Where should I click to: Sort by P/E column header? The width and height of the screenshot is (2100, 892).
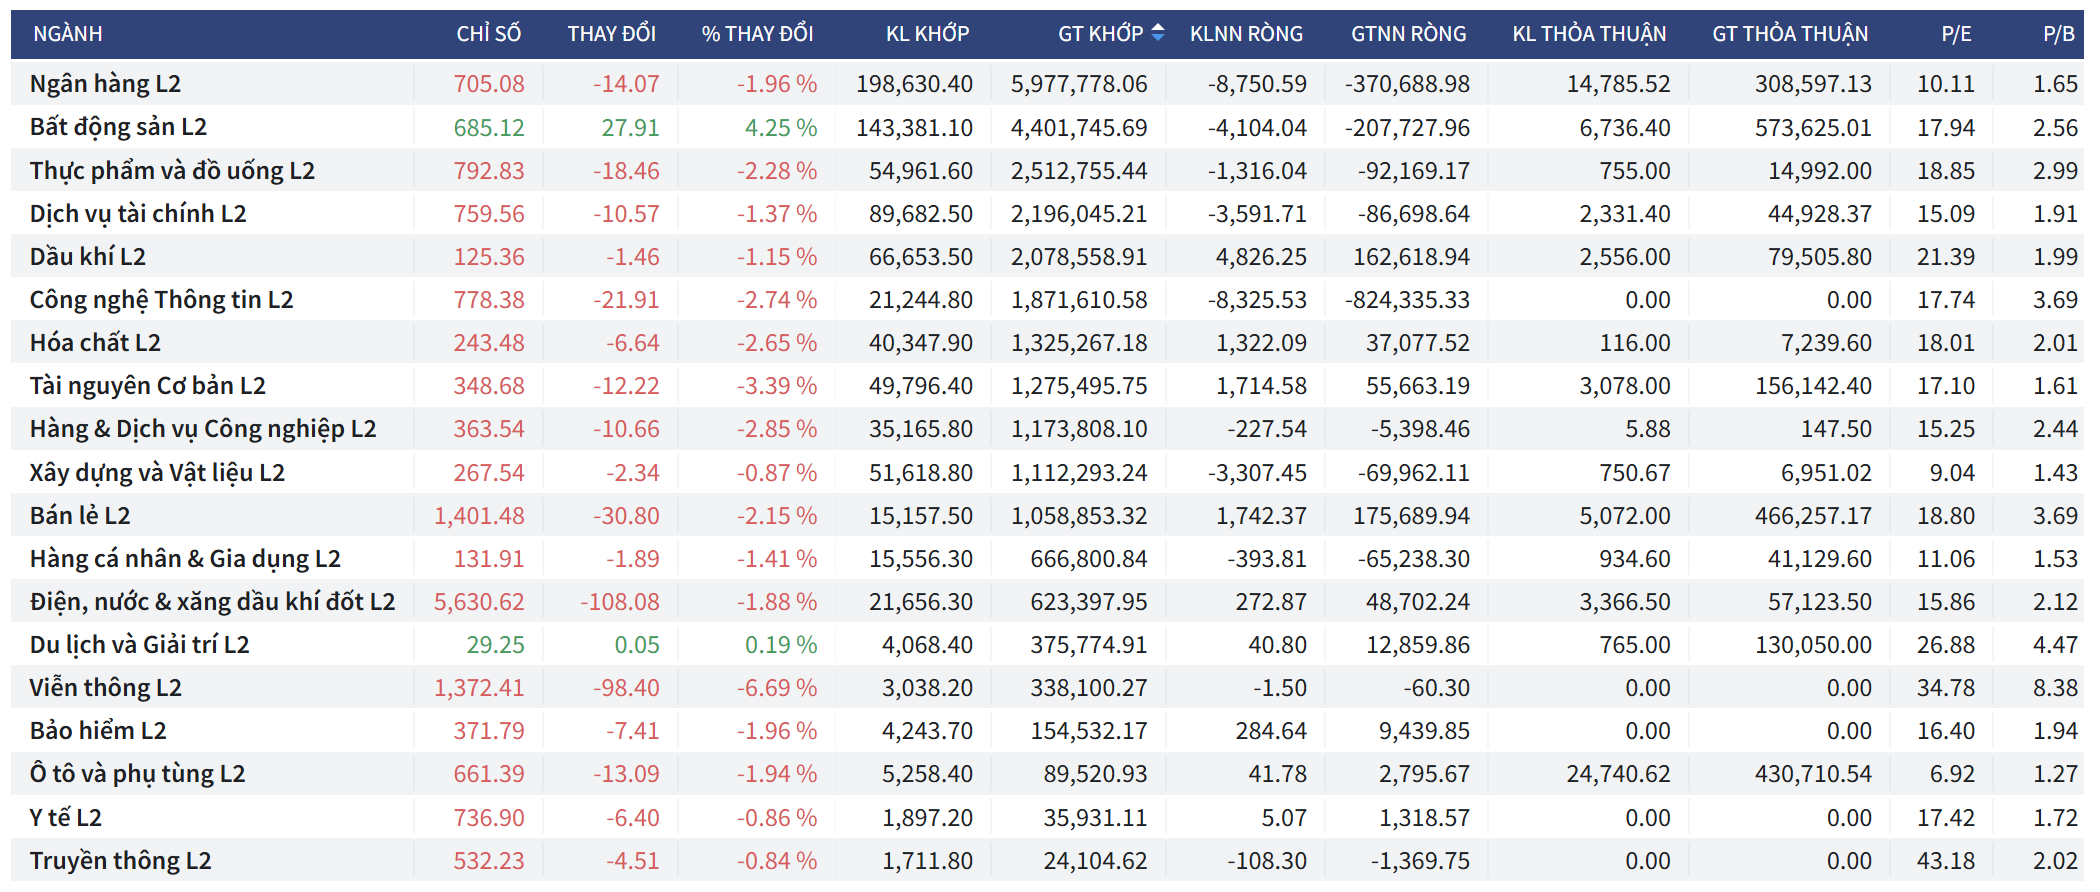tap(1956, 34)
